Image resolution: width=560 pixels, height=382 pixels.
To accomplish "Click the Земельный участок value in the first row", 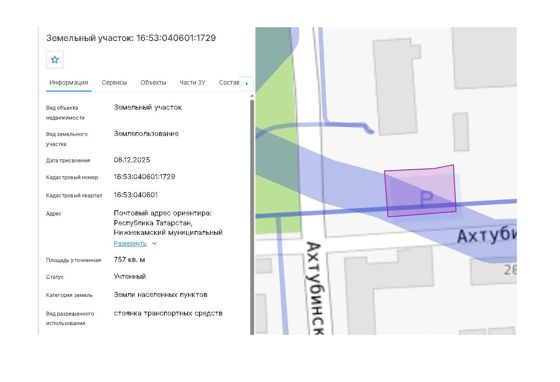I will tap(148, 107).
